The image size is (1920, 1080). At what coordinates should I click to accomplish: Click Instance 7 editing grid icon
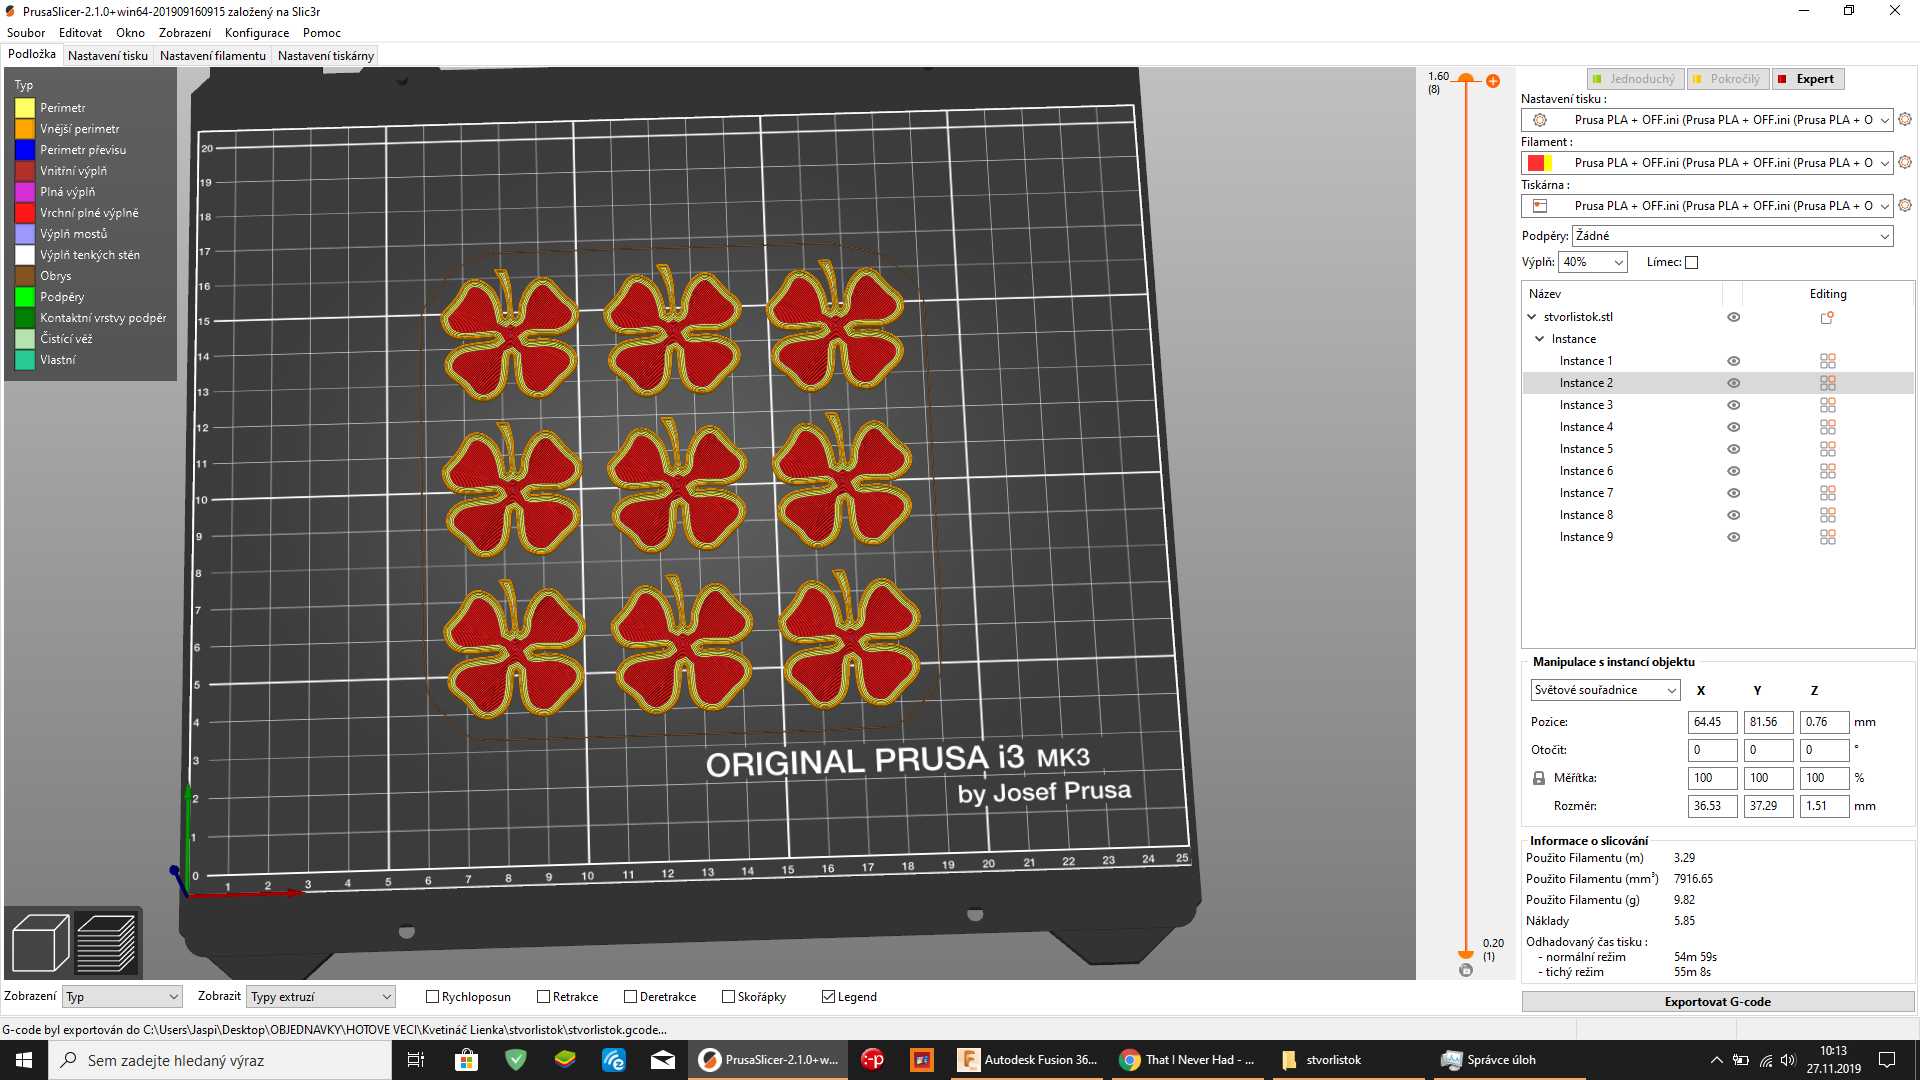1828,493
